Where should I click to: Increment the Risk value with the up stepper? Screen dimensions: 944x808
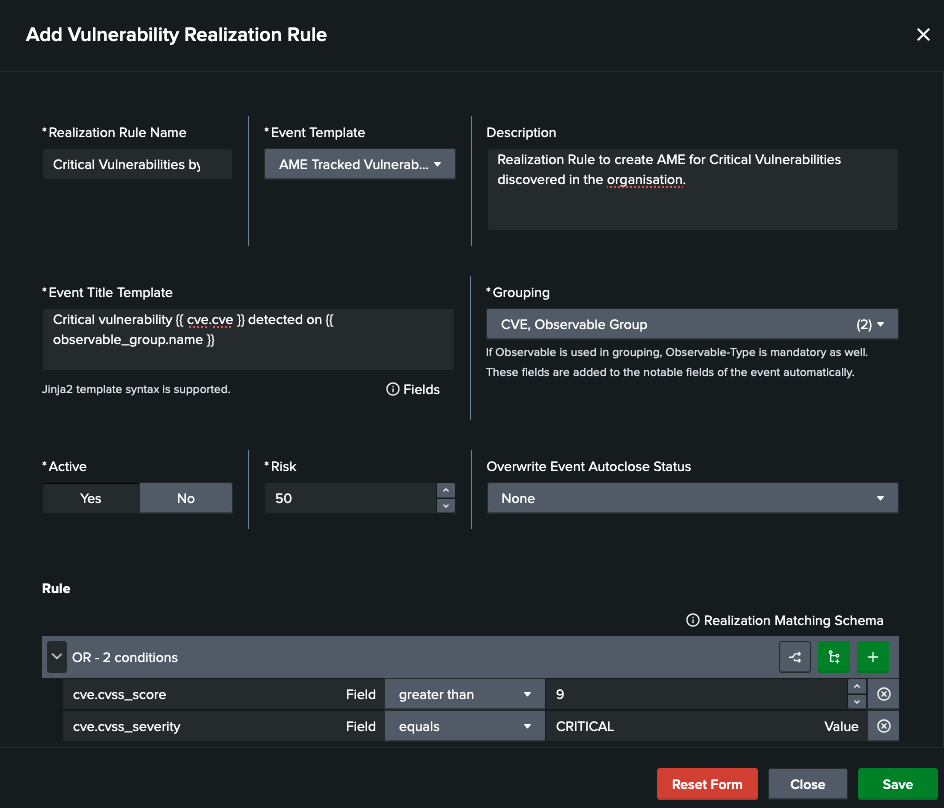click(445, 490)
